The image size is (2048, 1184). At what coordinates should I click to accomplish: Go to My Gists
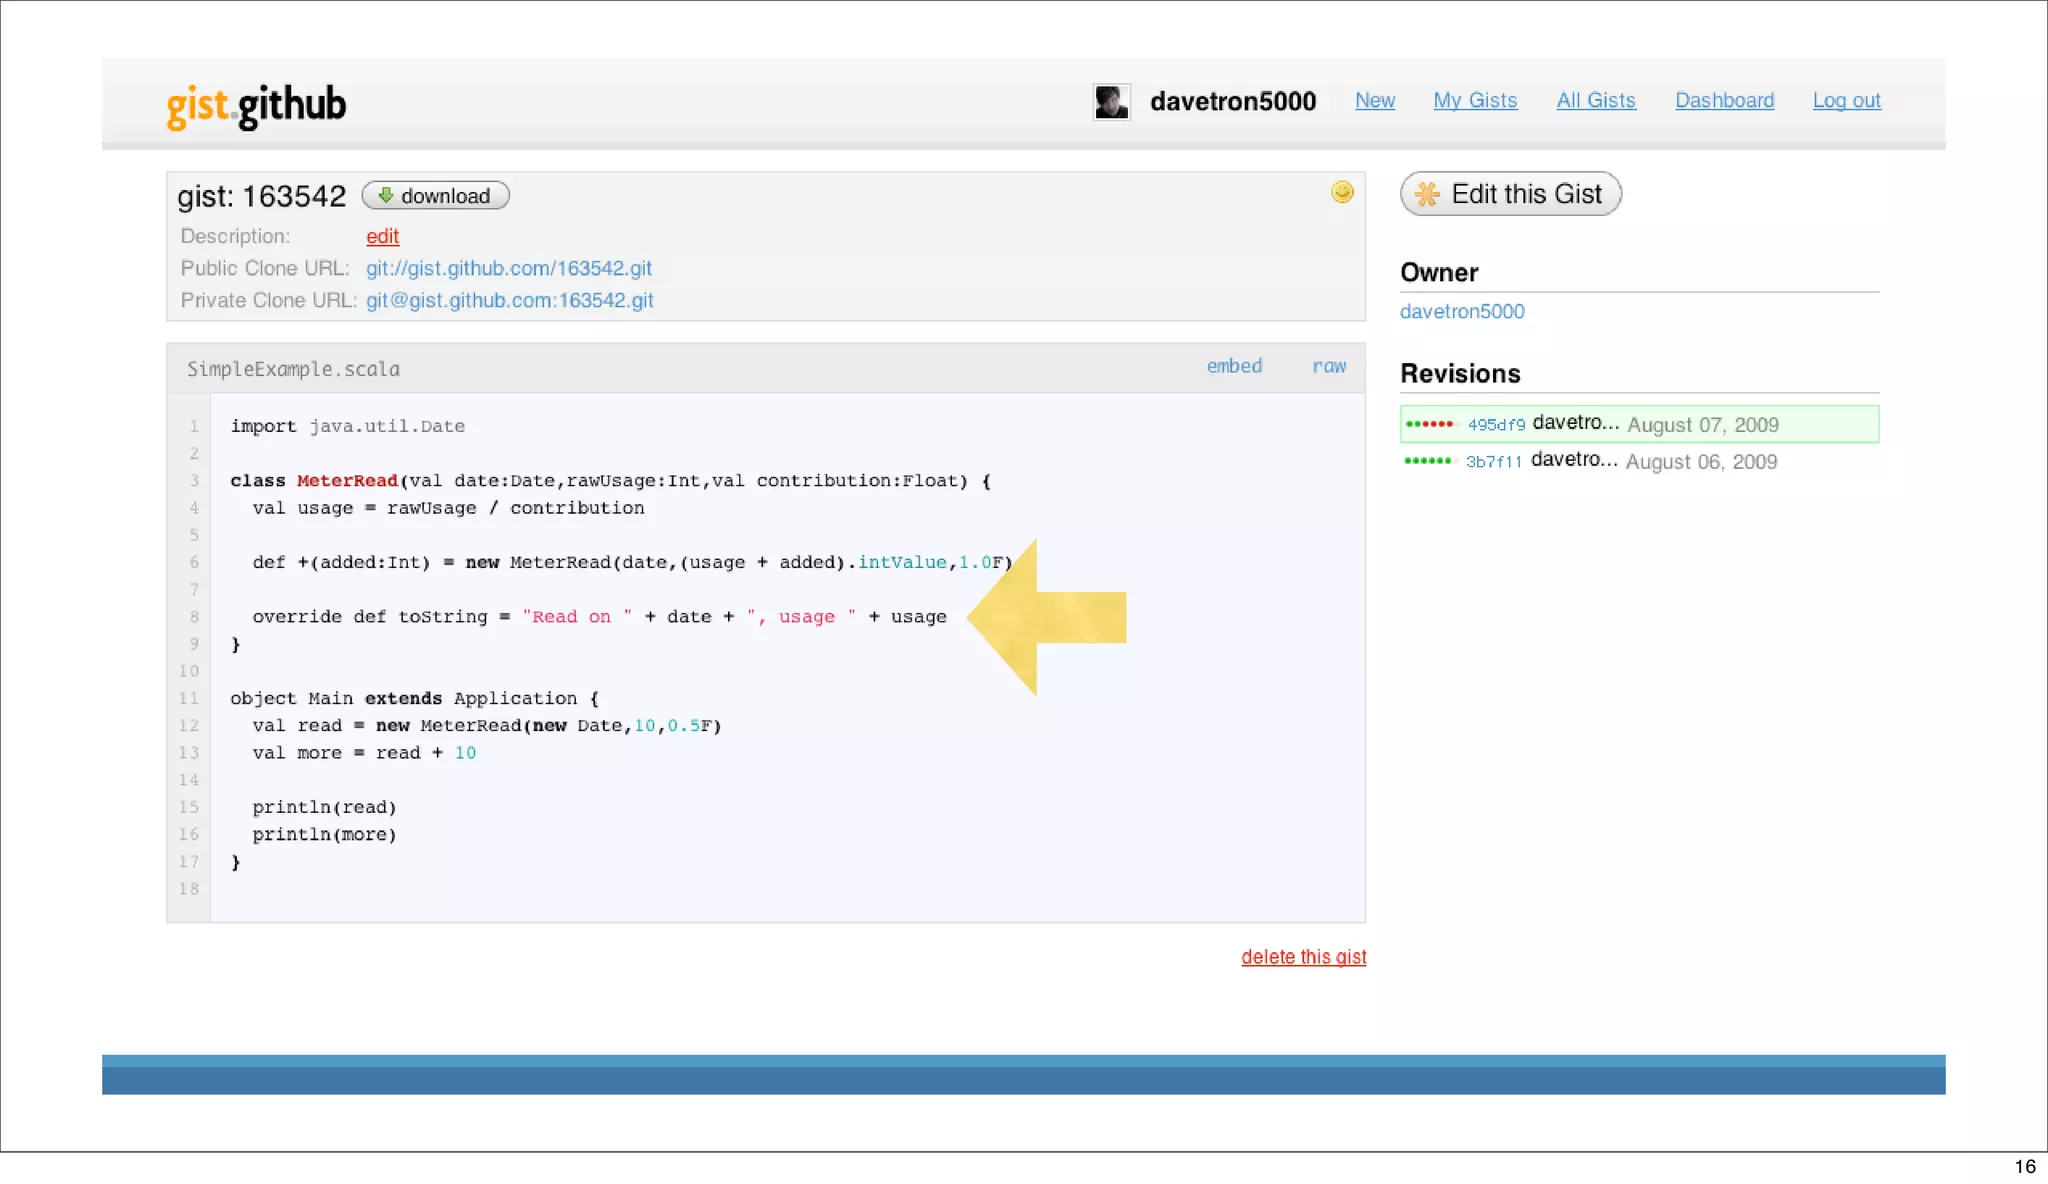click(x=1475, y=101)
